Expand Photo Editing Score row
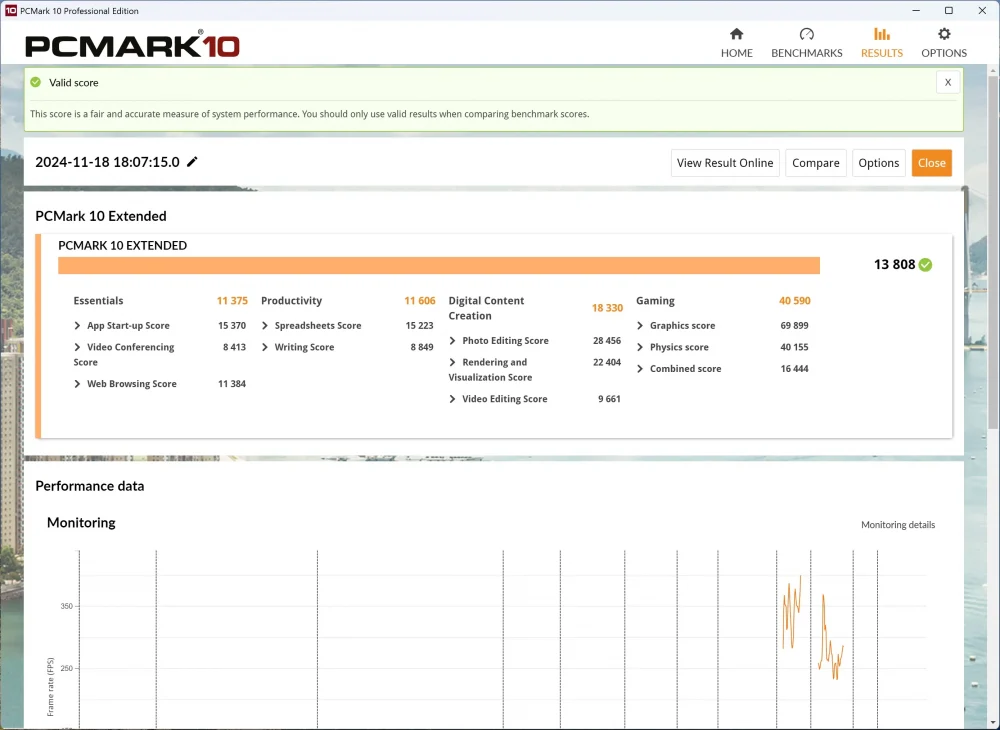 coord(452,341)
